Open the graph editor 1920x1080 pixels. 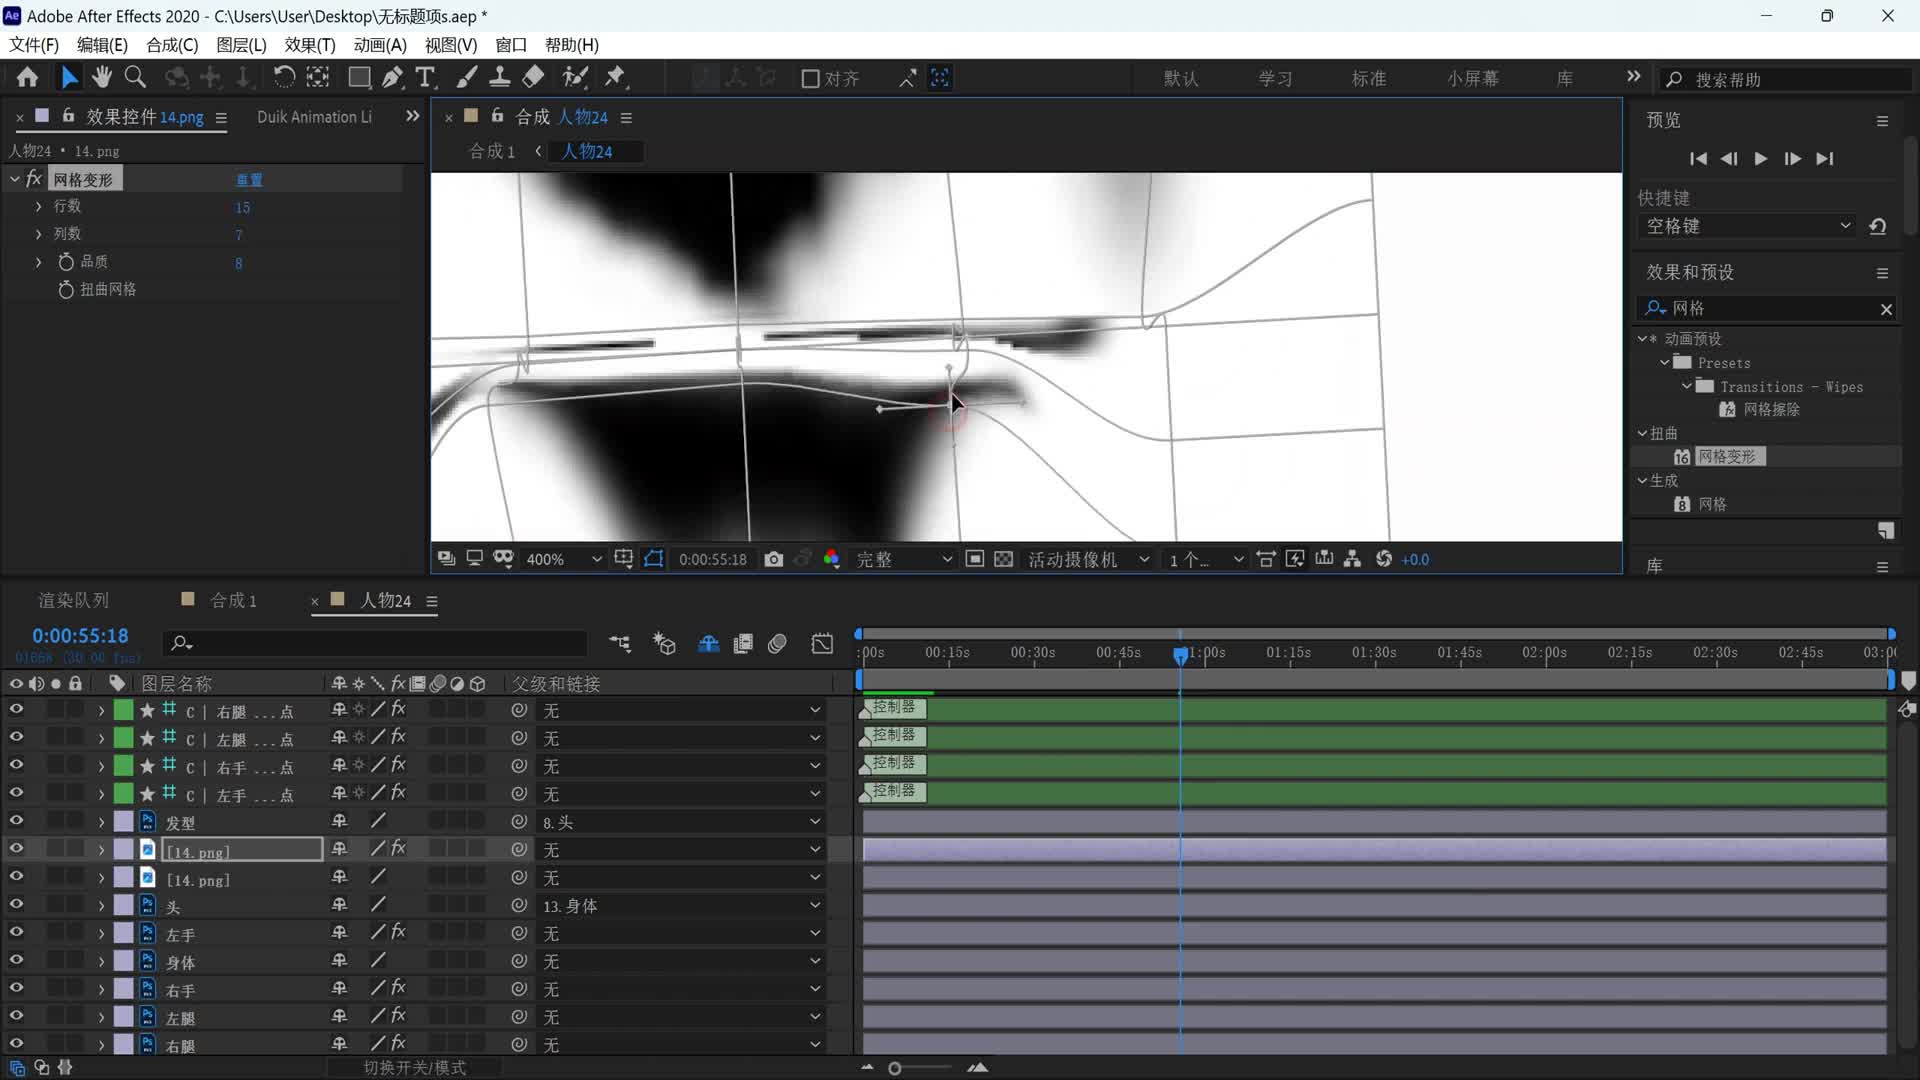tap(822, 644)
